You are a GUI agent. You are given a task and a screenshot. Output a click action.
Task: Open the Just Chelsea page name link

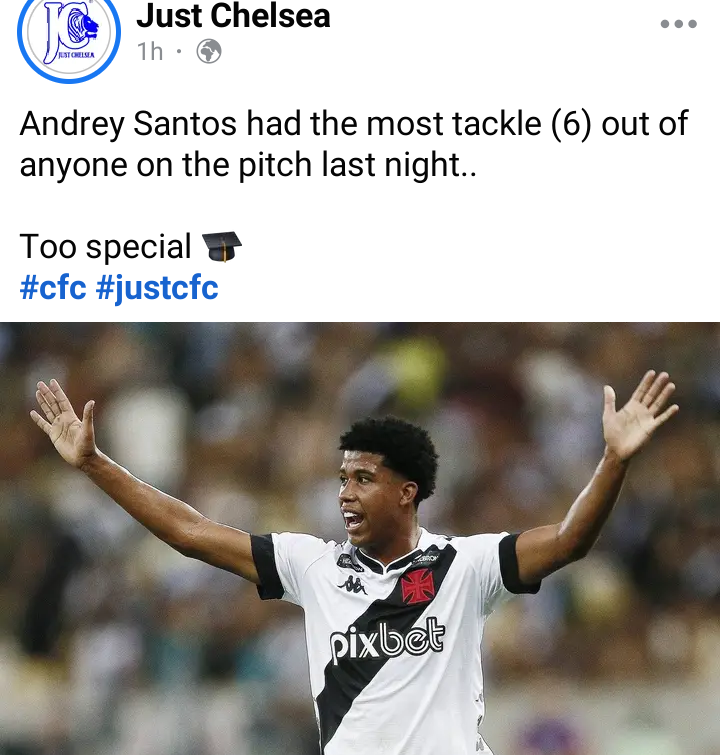[233, 16]
